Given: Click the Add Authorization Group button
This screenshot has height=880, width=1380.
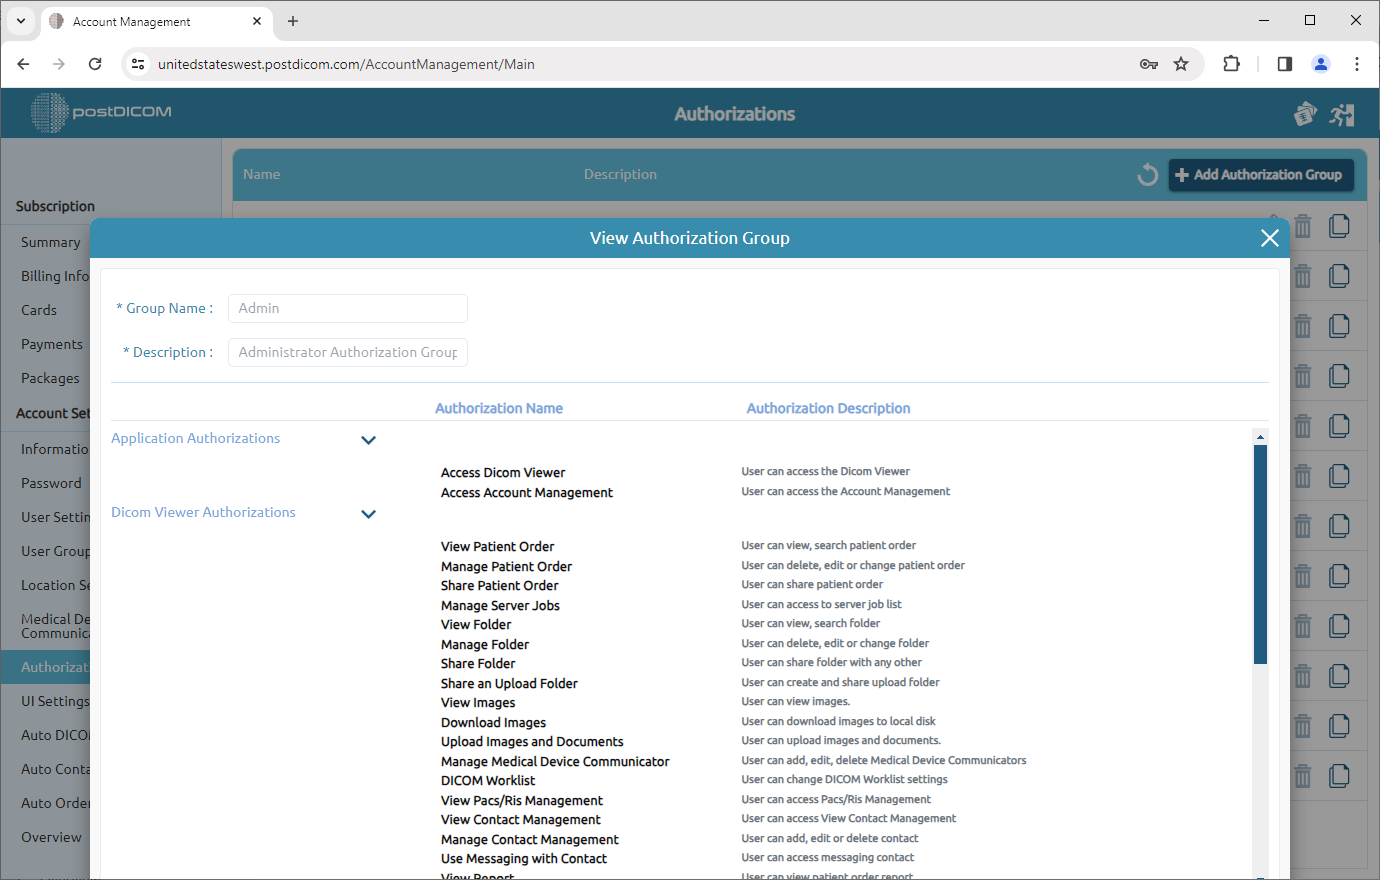Looking at the screenshot, I should point(1261,174).
